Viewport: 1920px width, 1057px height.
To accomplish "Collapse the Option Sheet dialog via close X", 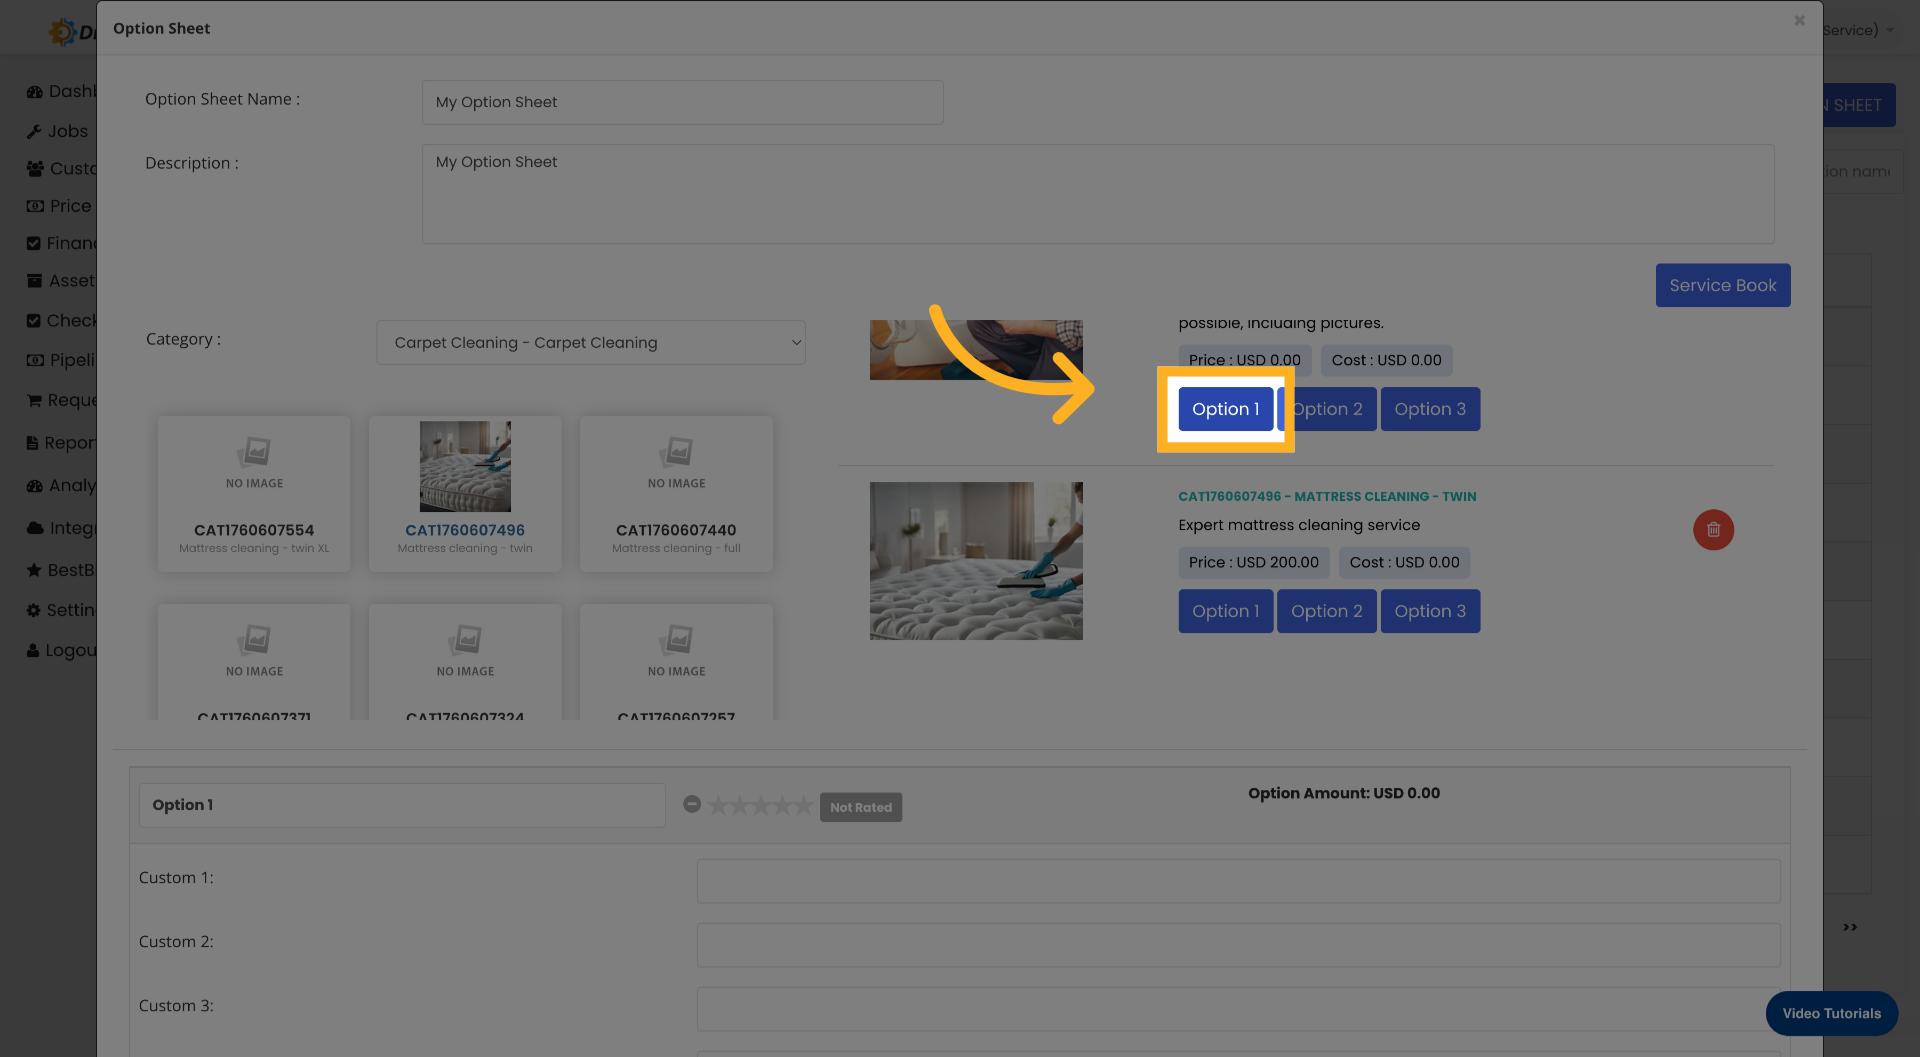I will pos(1799,20).
